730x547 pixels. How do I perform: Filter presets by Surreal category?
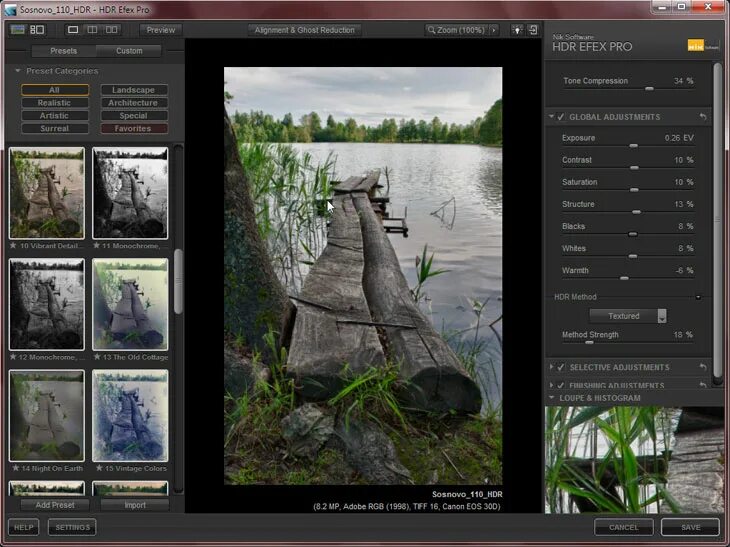coord(54,128)
